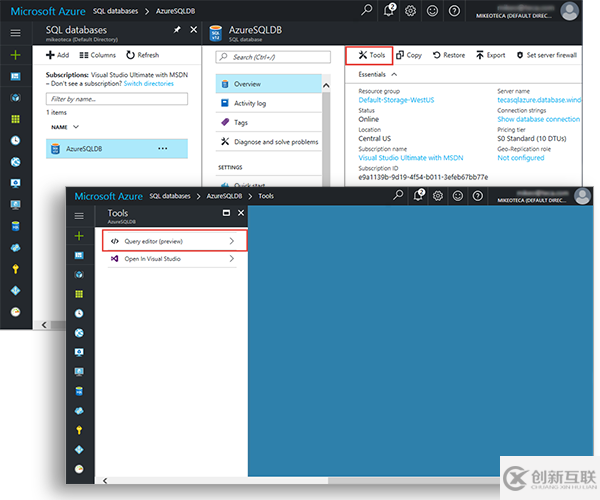Select Overview menu item
Image resolution: width=600 pixels, height=500 pixels.
click(269, 84)
